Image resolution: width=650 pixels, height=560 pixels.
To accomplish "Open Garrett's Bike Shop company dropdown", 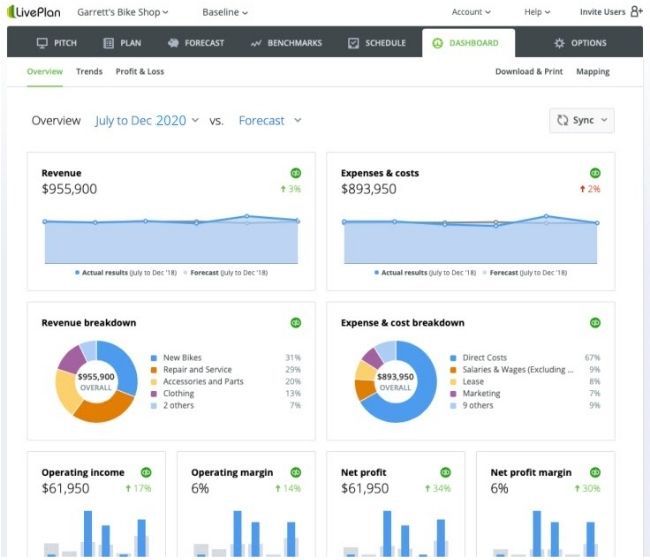I will pyautogui.click(x=123, y=12).
